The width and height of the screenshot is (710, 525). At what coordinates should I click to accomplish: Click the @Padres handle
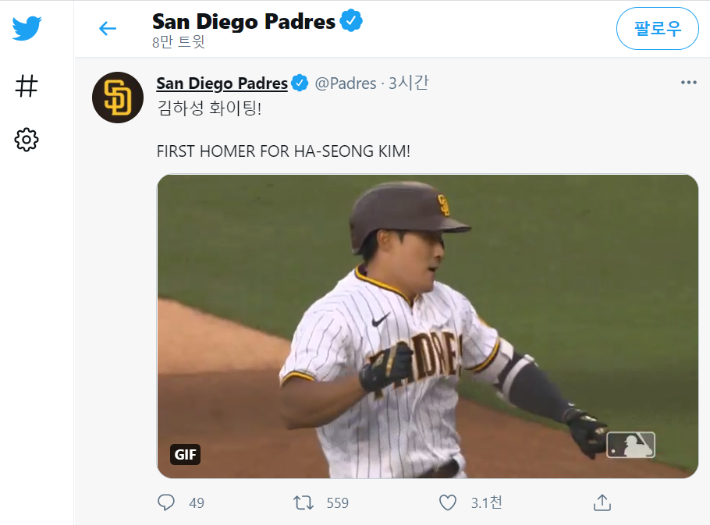[x=345, y=83]
